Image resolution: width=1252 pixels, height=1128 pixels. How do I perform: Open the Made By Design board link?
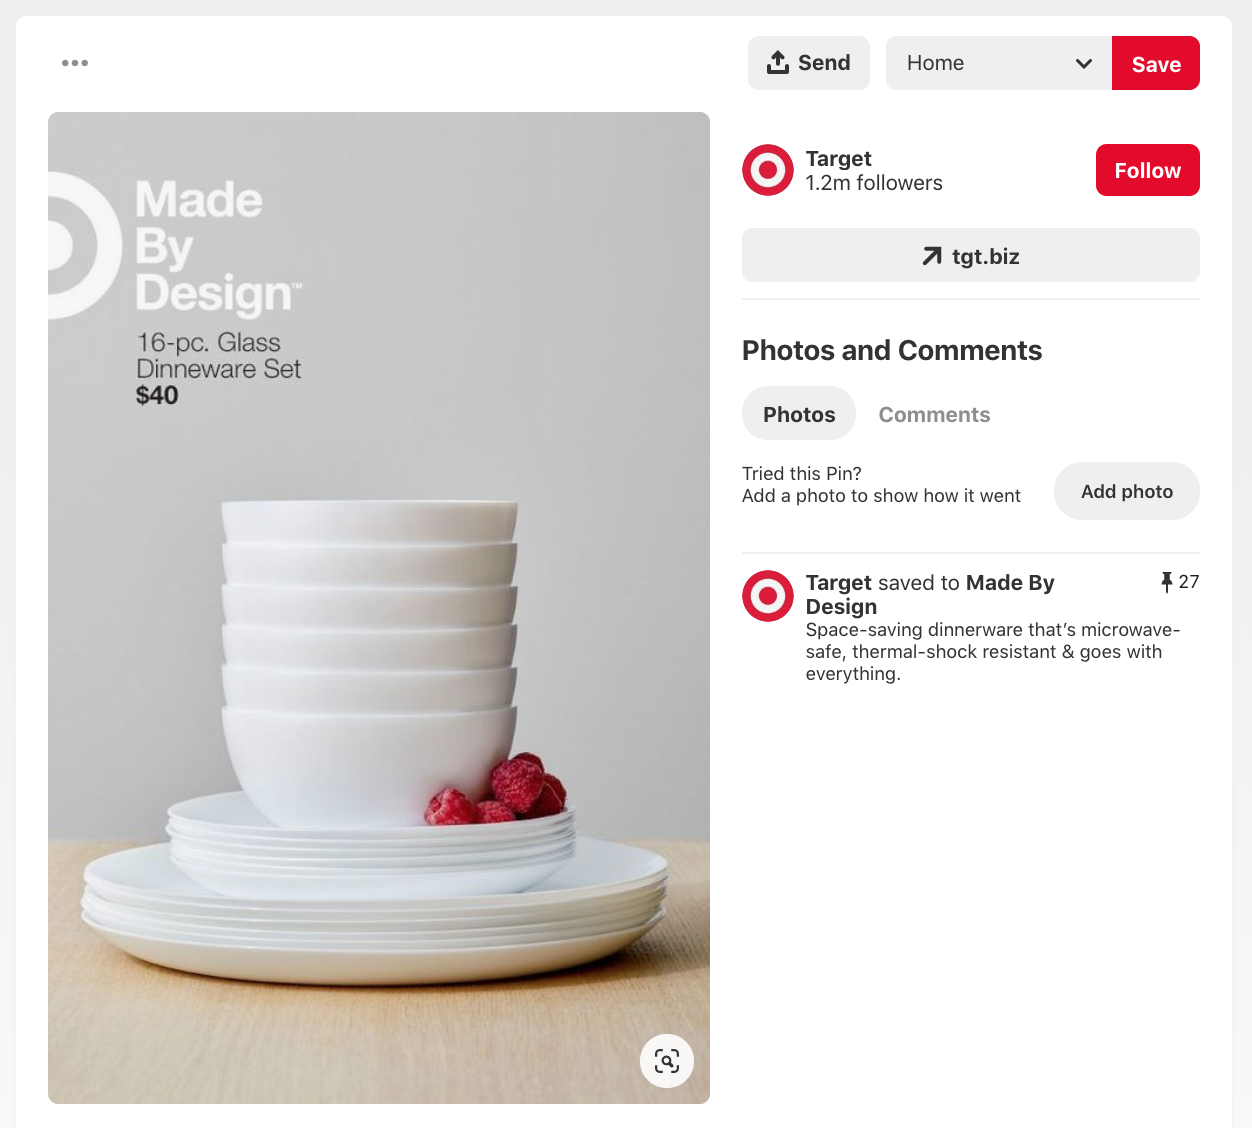click(930, 594)
